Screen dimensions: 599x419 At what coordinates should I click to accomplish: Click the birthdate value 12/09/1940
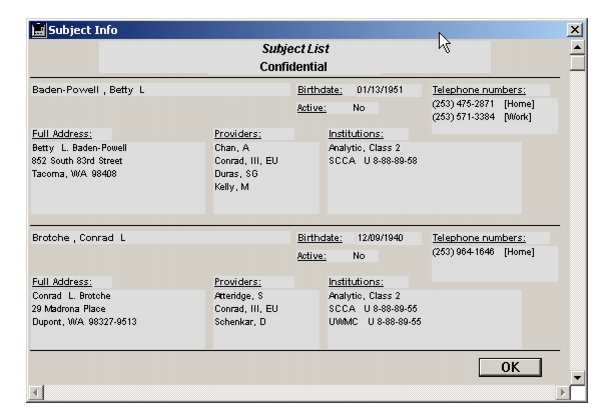pyautogui.click(x=380, y=238)
